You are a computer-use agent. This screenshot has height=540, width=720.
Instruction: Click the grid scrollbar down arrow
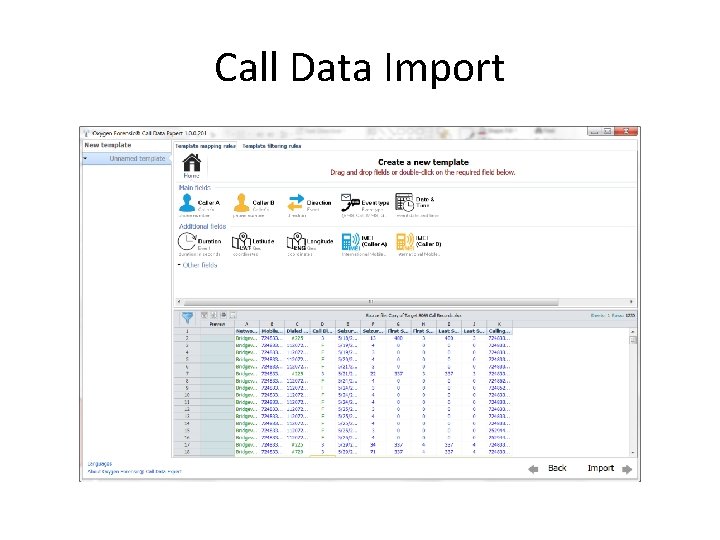[x=633, y=453]
